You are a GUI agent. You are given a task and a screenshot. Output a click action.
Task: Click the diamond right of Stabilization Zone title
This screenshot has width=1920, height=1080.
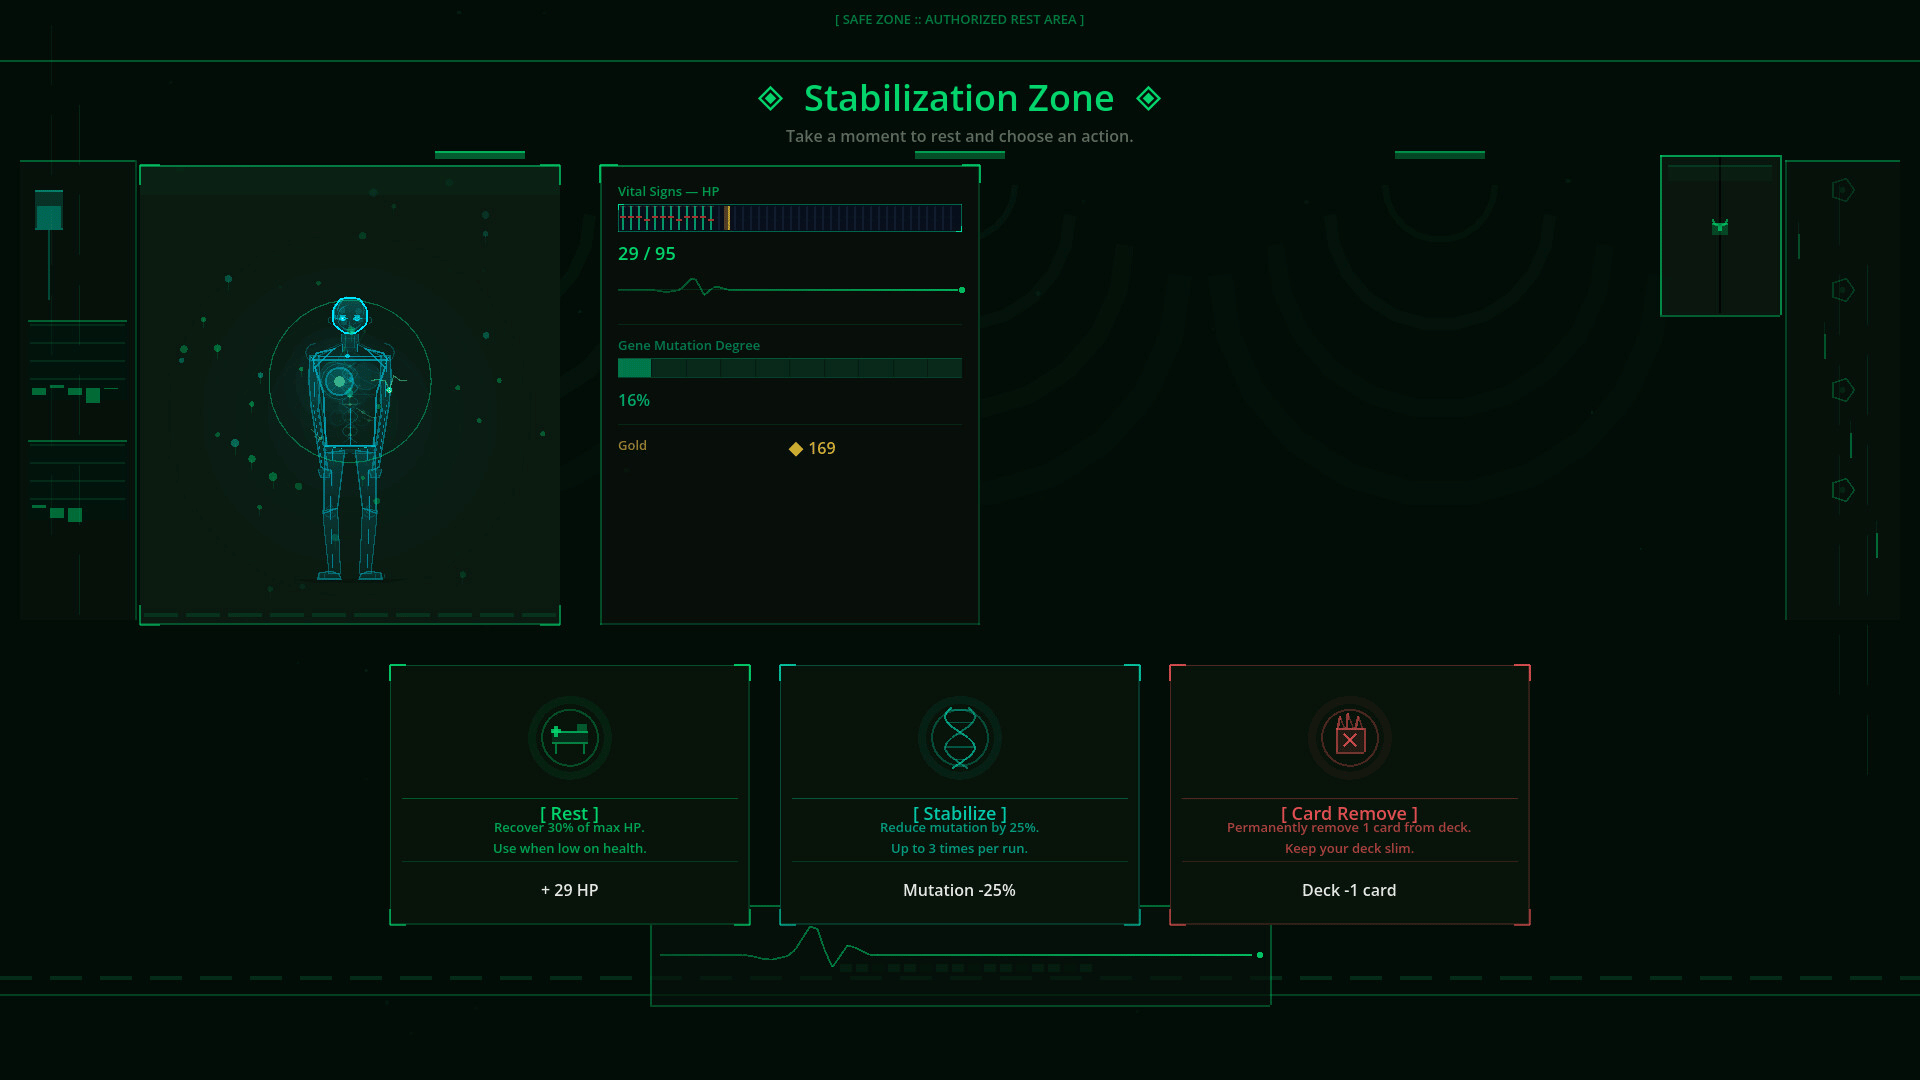pyautogui.click(x=1148, y=98)
